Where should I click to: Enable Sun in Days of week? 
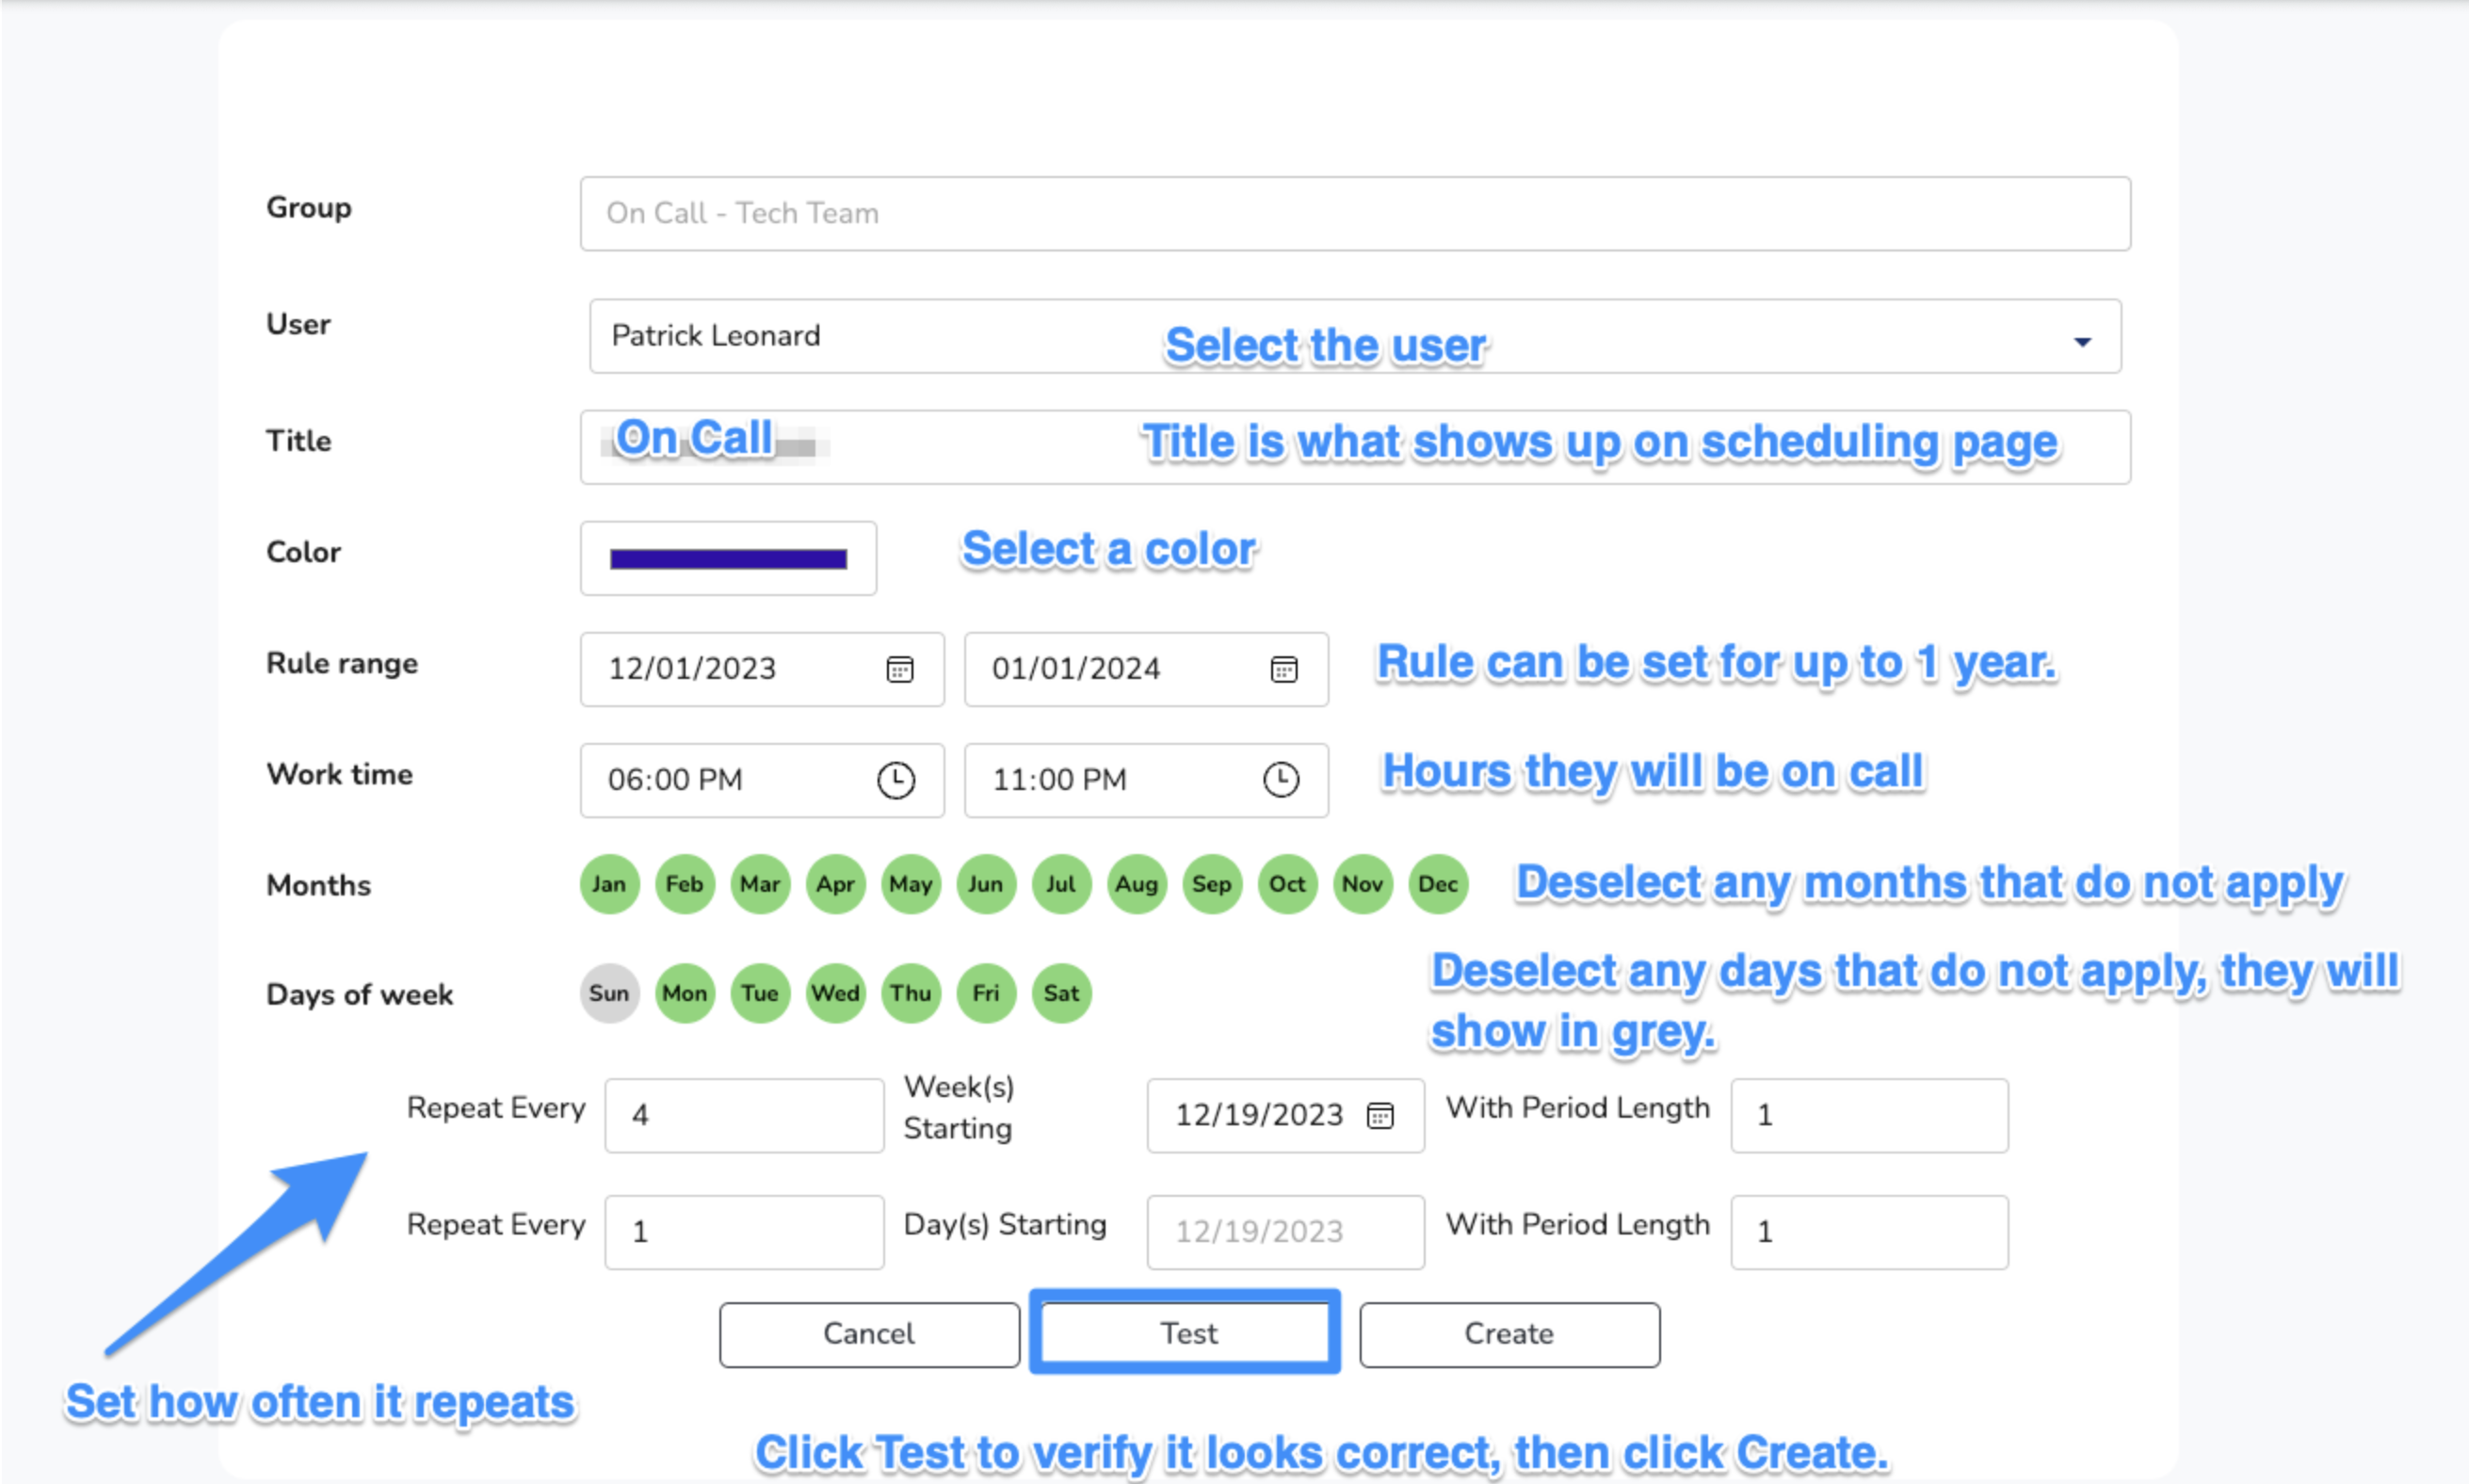click(609, 993)
